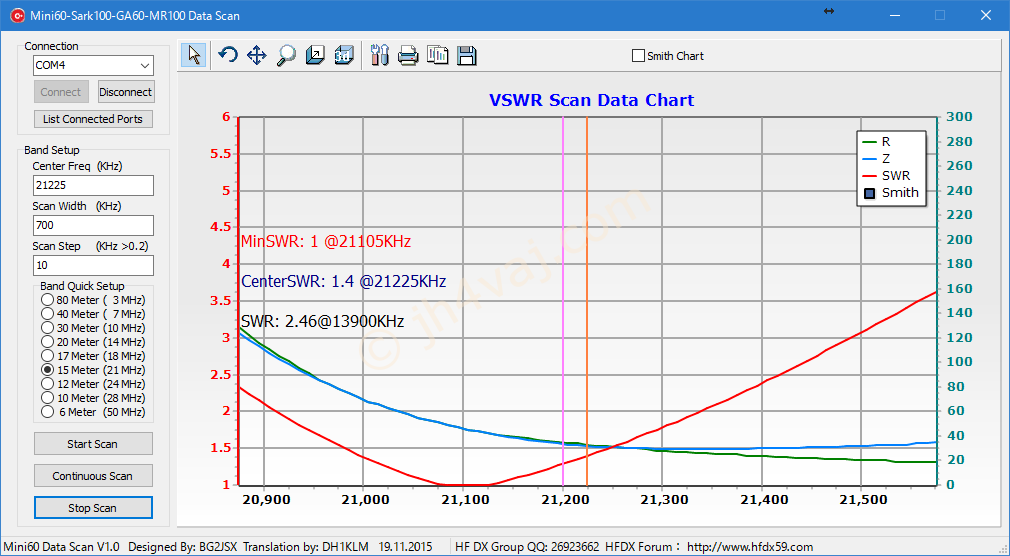Click the SWR: 2.46@13900KHz text

click(x=322, y=321)
